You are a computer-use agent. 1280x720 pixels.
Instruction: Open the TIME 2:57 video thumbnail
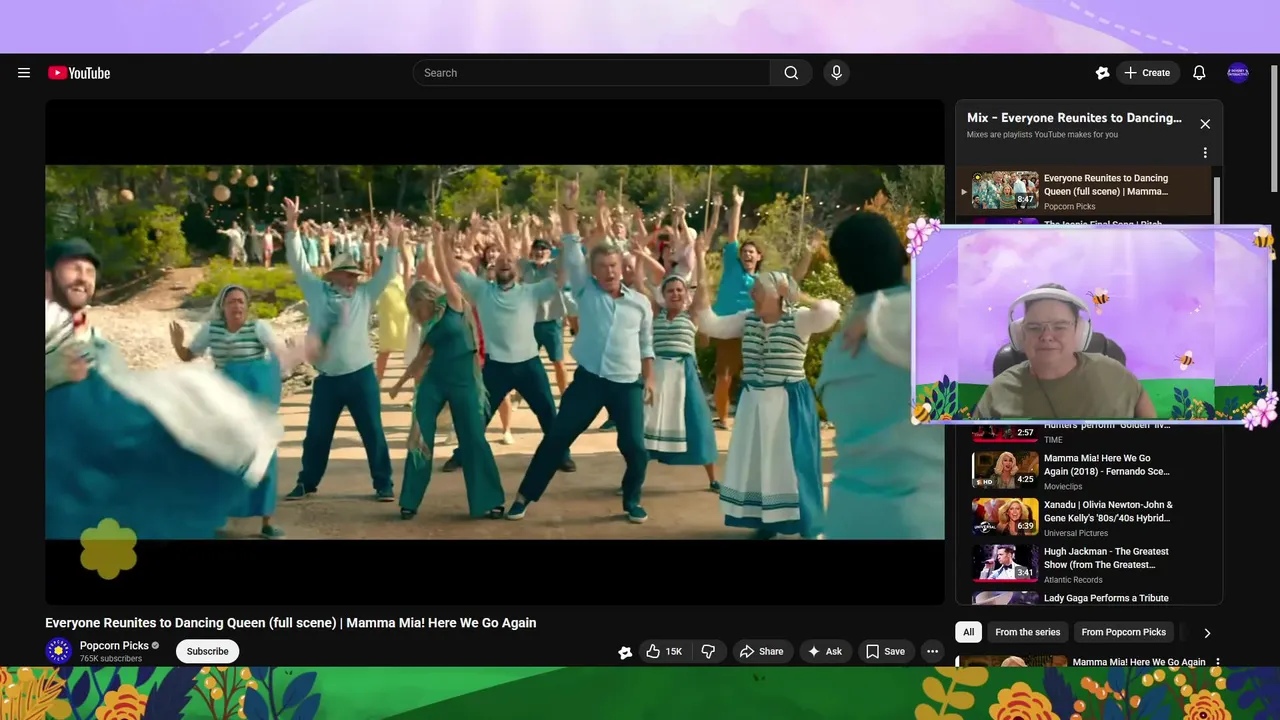click(x=1005, y=433)
